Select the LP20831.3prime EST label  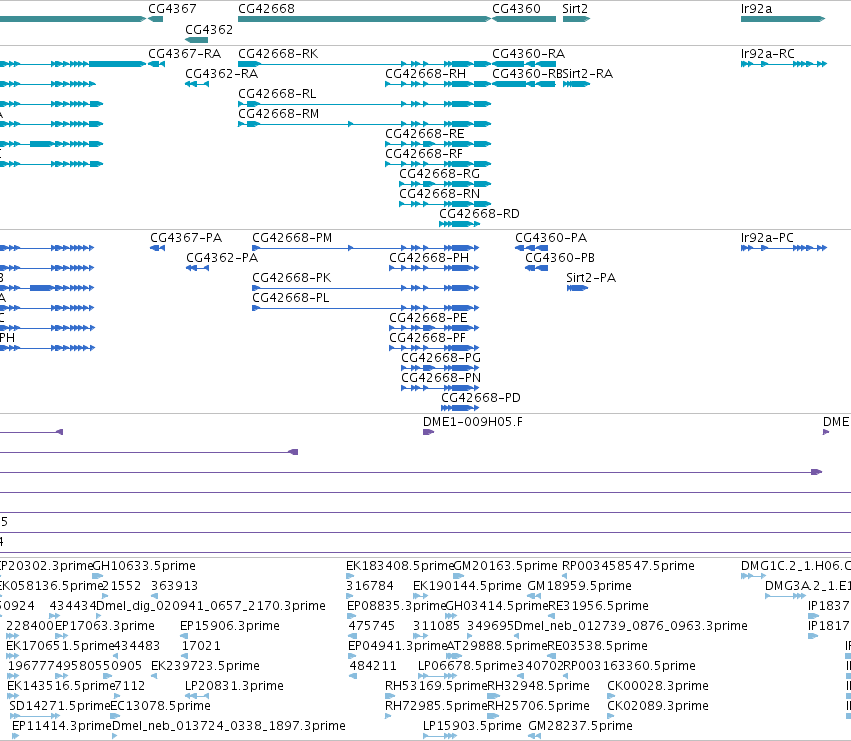234,686
